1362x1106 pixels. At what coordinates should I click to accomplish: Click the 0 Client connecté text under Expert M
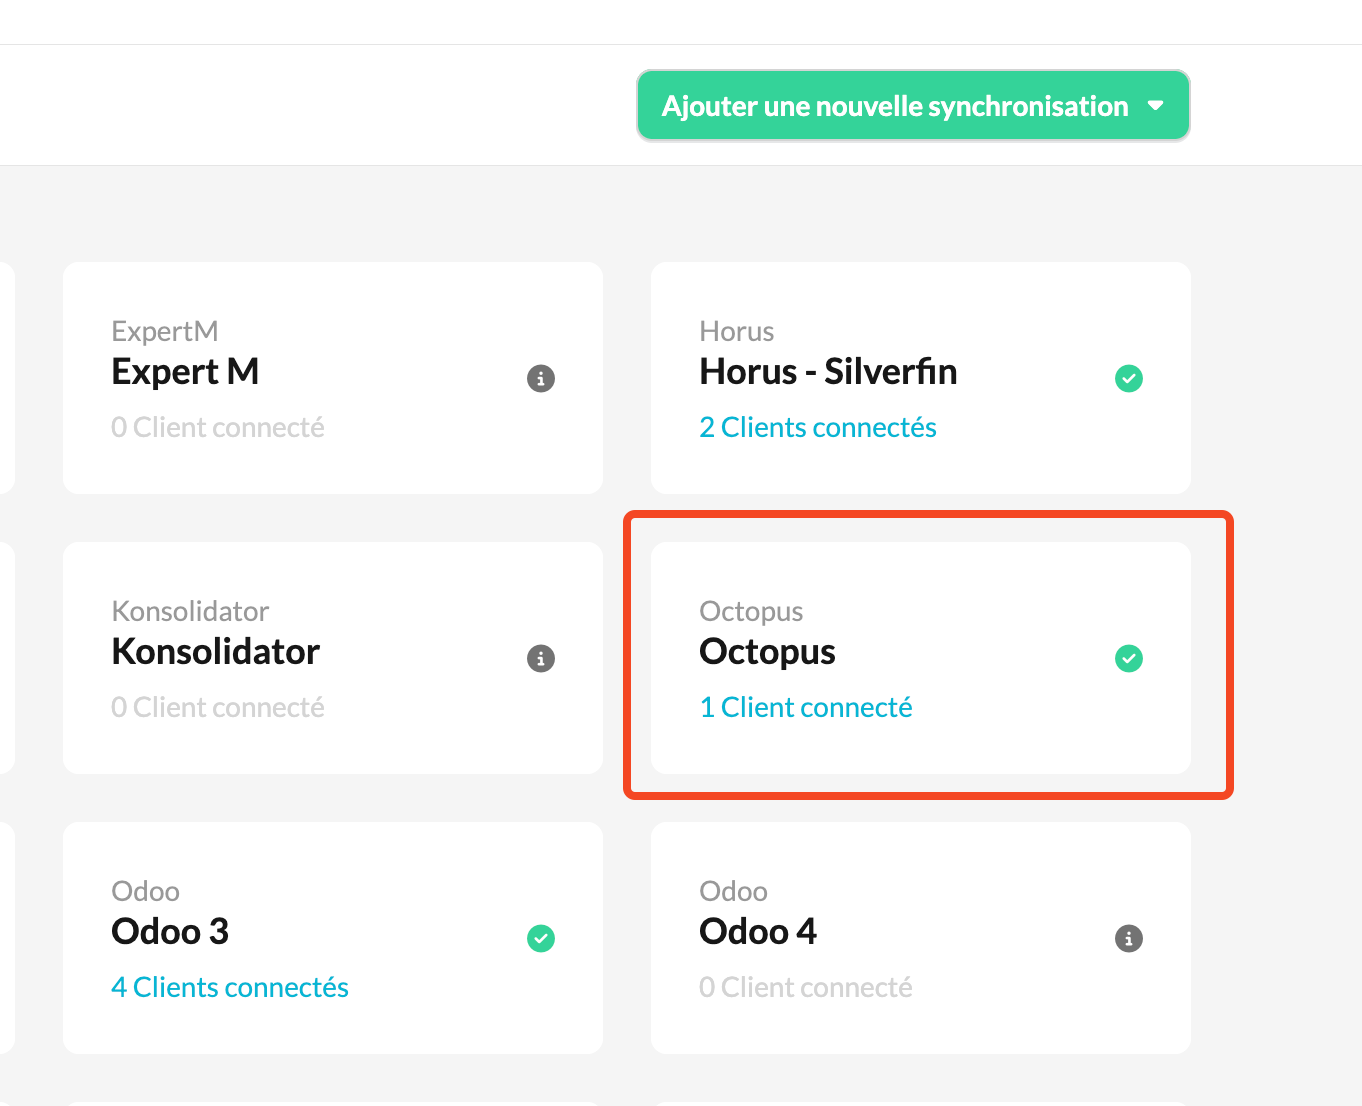(218, 428)
